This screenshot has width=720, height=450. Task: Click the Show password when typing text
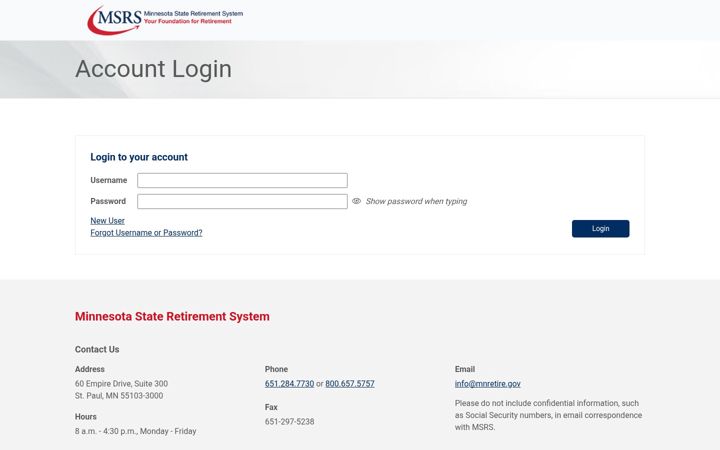coord(416,201)
